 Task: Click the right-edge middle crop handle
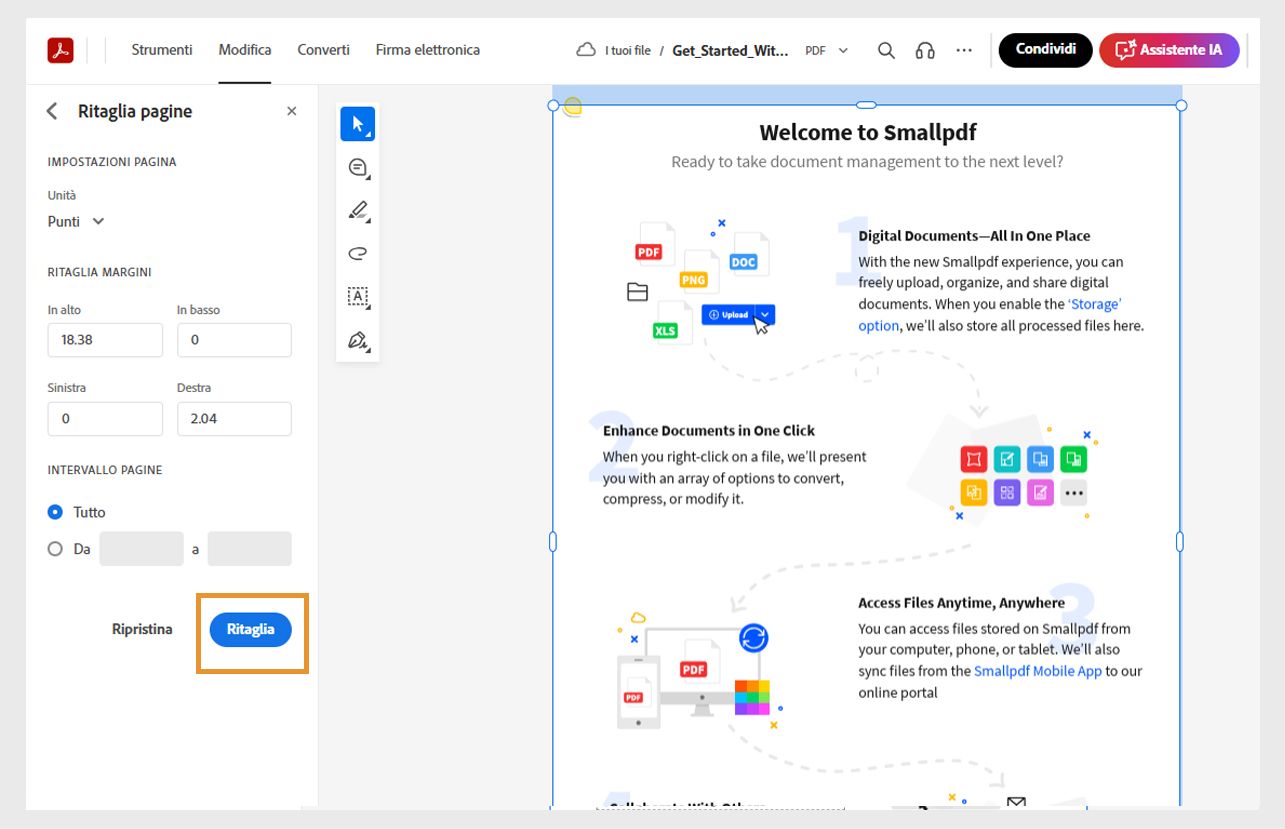[1180, 542]
